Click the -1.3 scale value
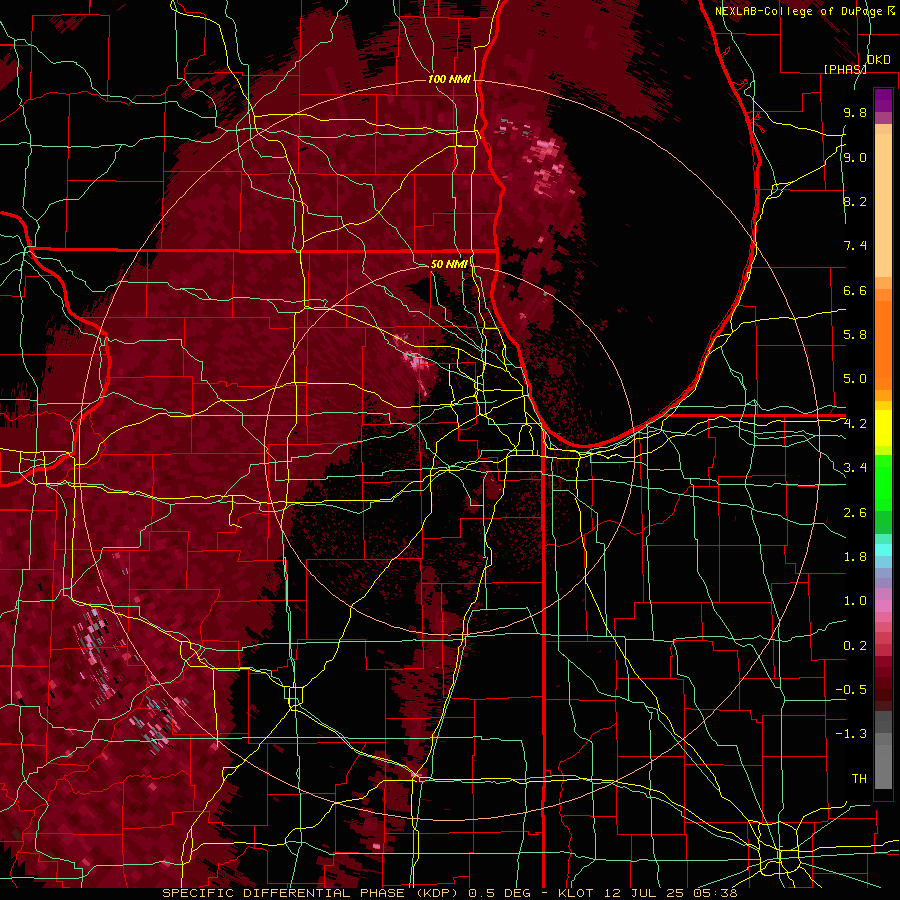The image size is (900, 900). point(851,734)
